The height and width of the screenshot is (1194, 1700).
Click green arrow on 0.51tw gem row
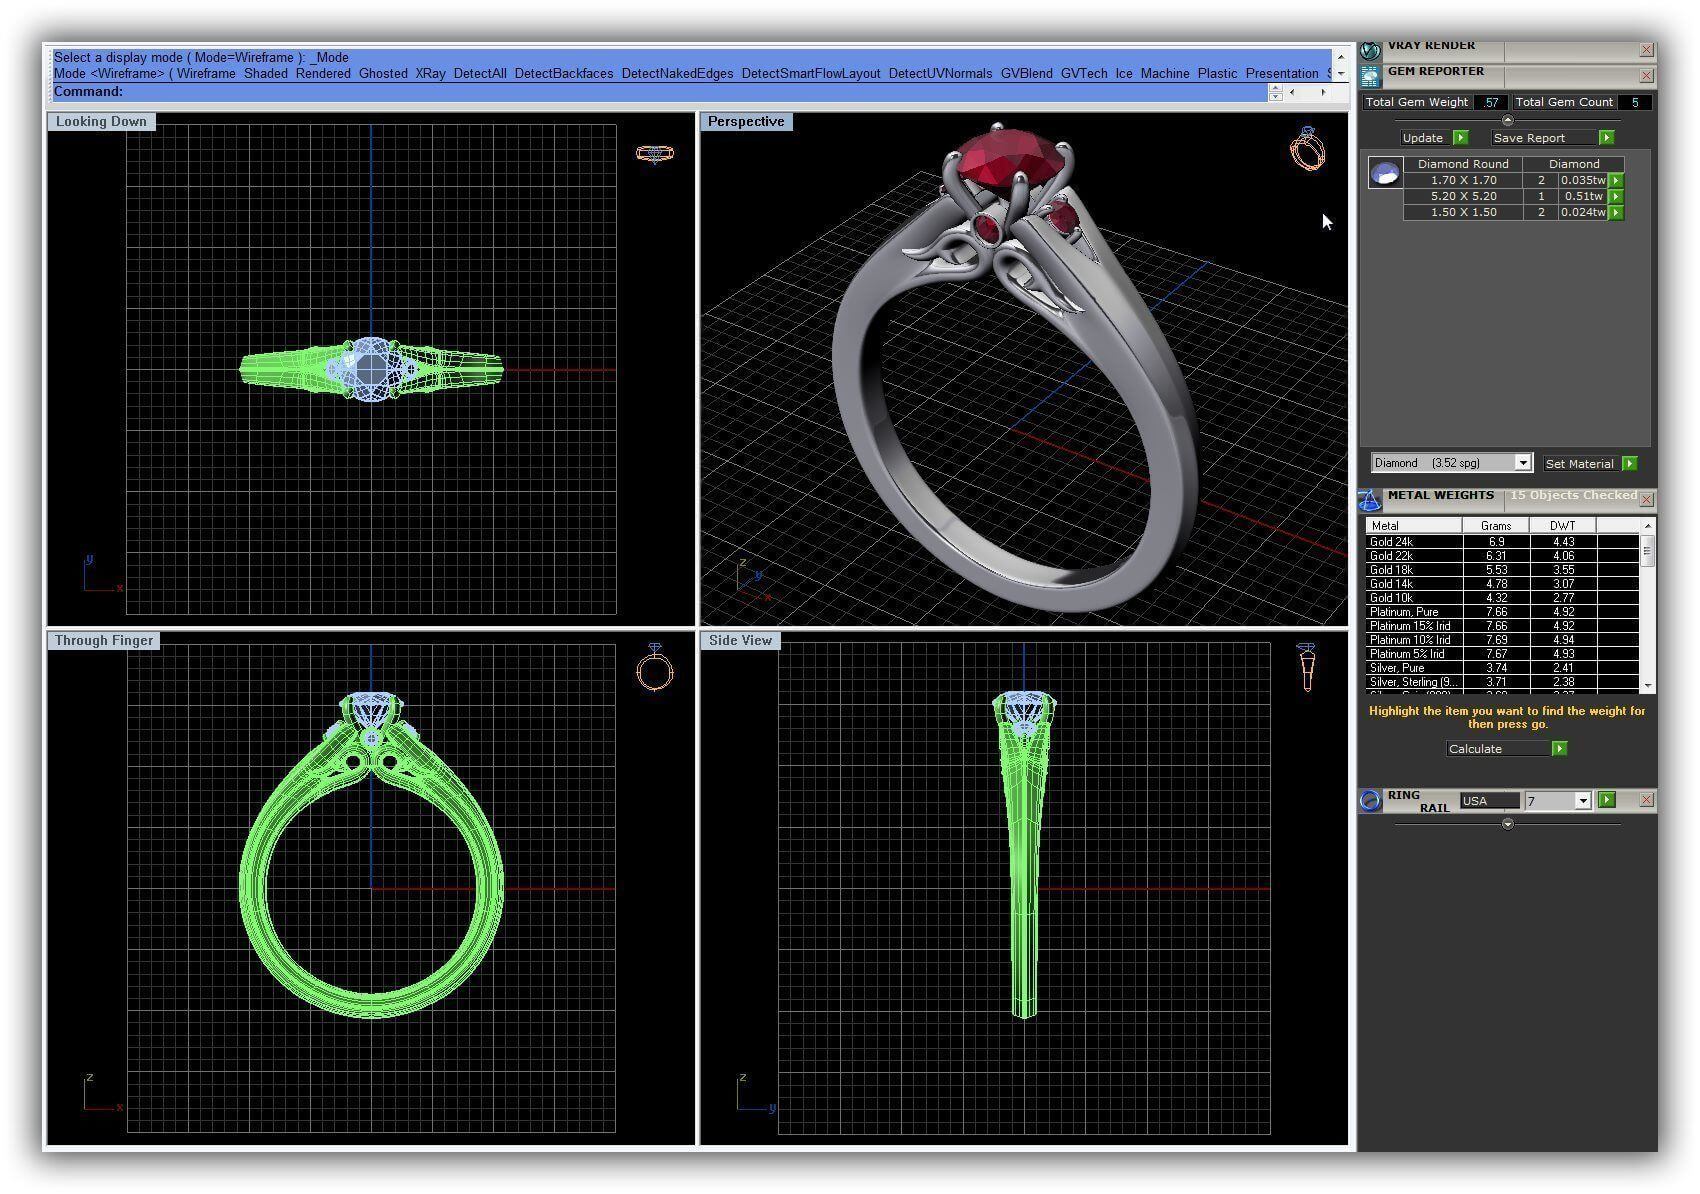pyautogui.click(x=1616, y=197)
